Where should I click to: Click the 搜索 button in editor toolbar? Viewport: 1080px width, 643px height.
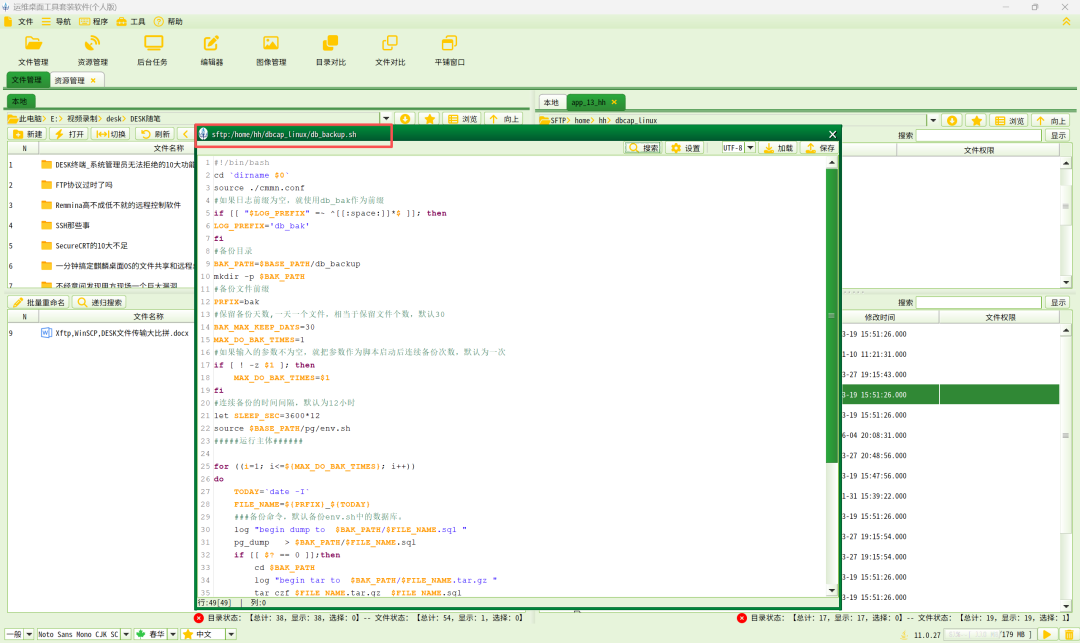pyautogui.click(x=643, y=148)
